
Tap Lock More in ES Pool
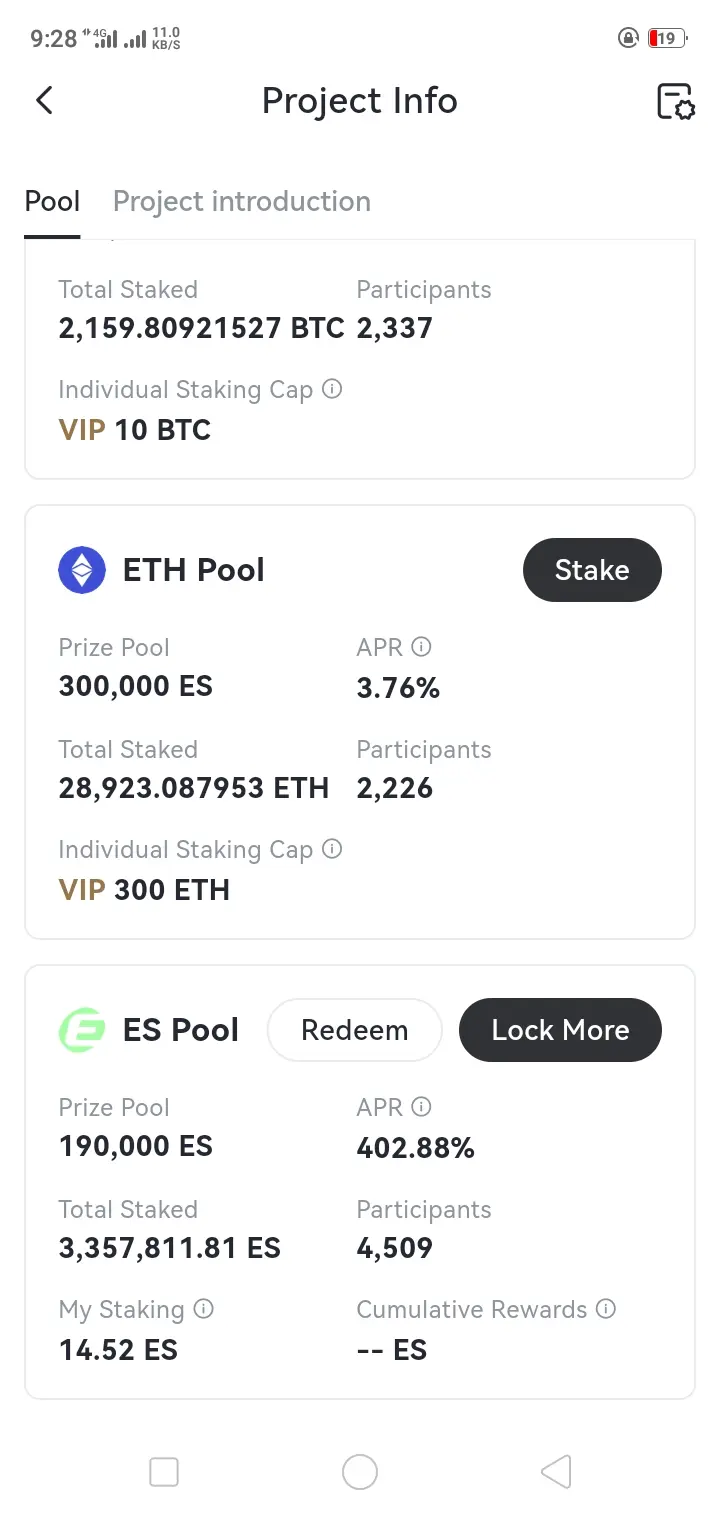tap(560, 1030)
